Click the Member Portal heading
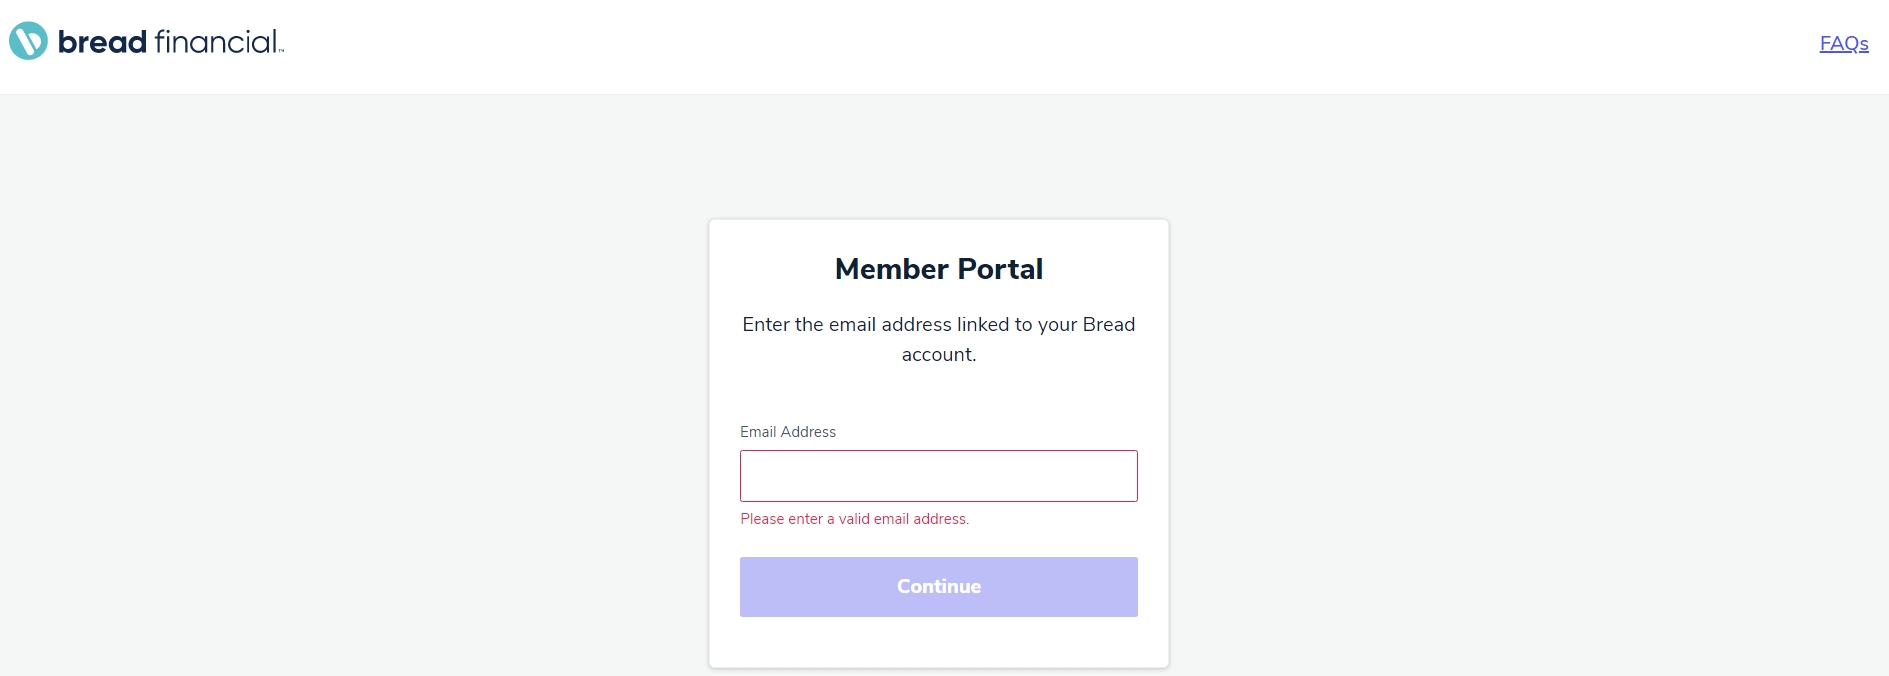 pos(938,269)
